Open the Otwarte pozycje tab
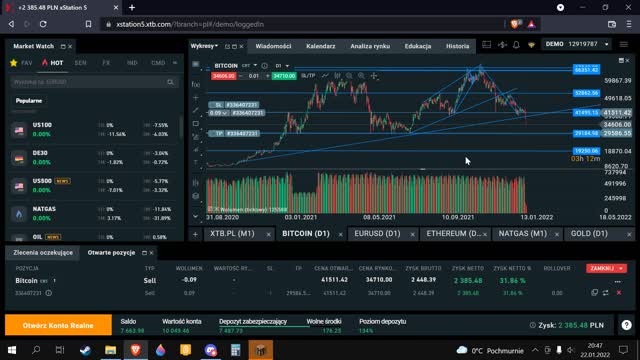The height and width of the screenshot is (360, 640). pyautogui.click(x=111, y=253)
